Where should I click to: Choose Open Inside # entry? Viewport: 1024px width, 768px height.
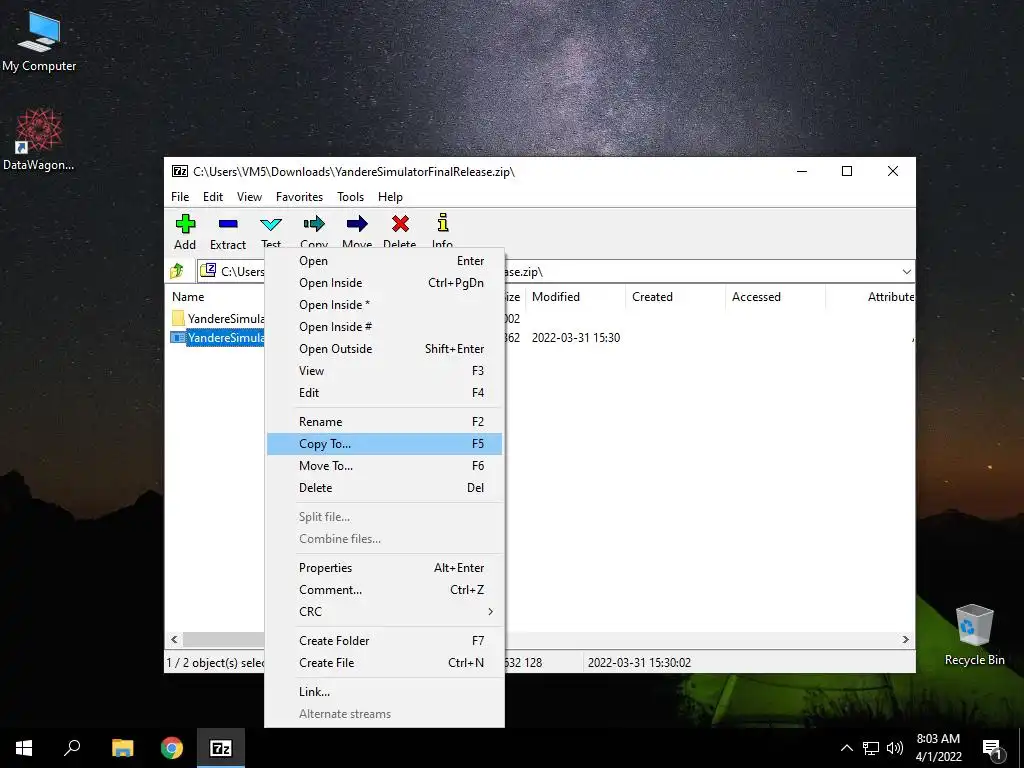pos(385,327)
